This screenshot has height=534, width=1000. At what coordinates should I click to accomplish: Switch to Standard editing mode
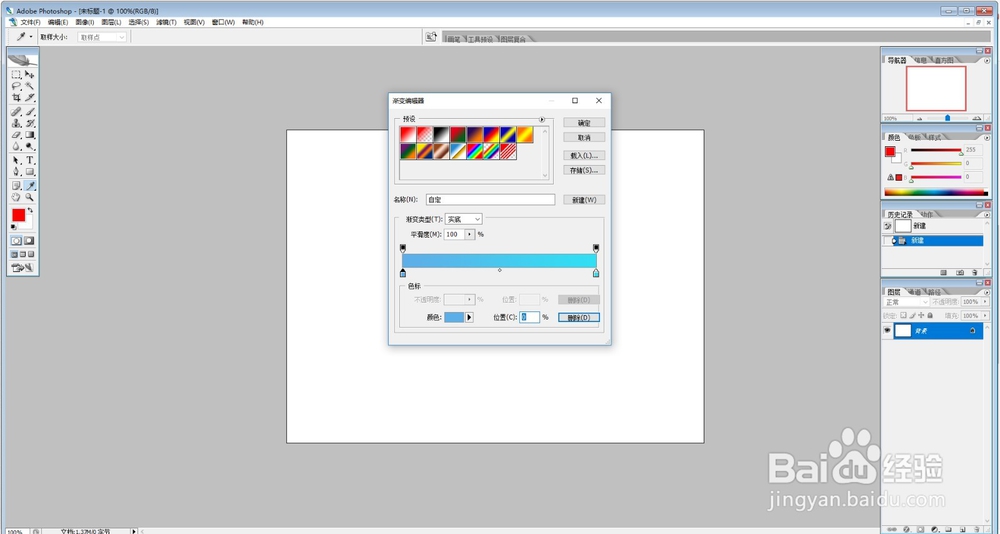click(17, 241)
